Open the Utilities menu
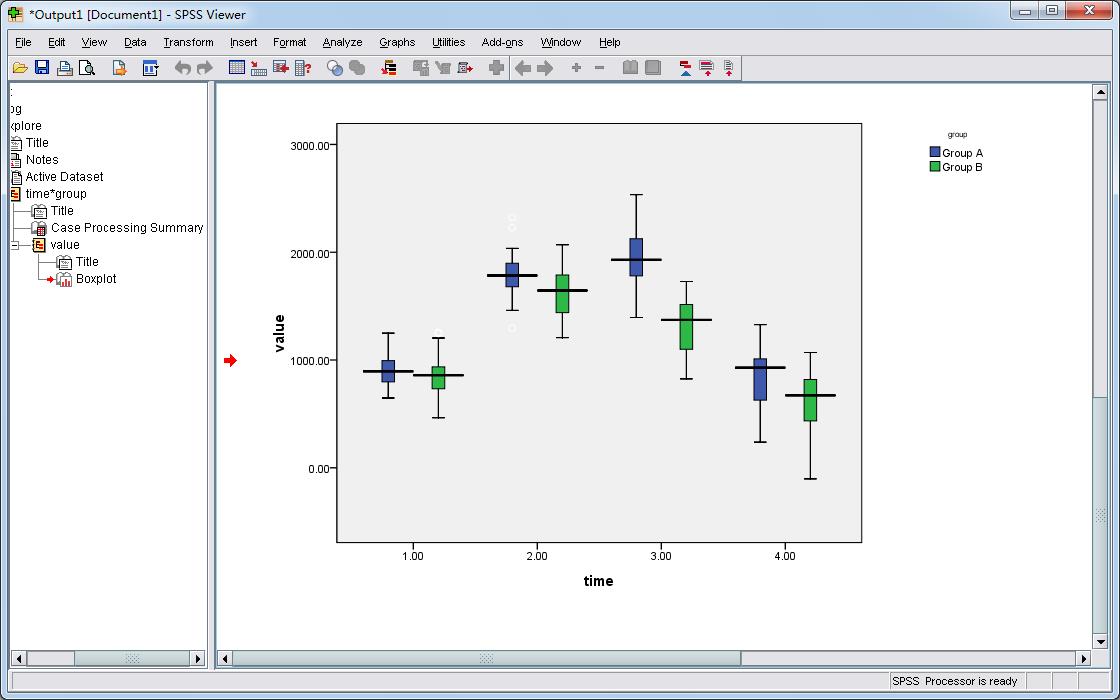 point(448,42)
